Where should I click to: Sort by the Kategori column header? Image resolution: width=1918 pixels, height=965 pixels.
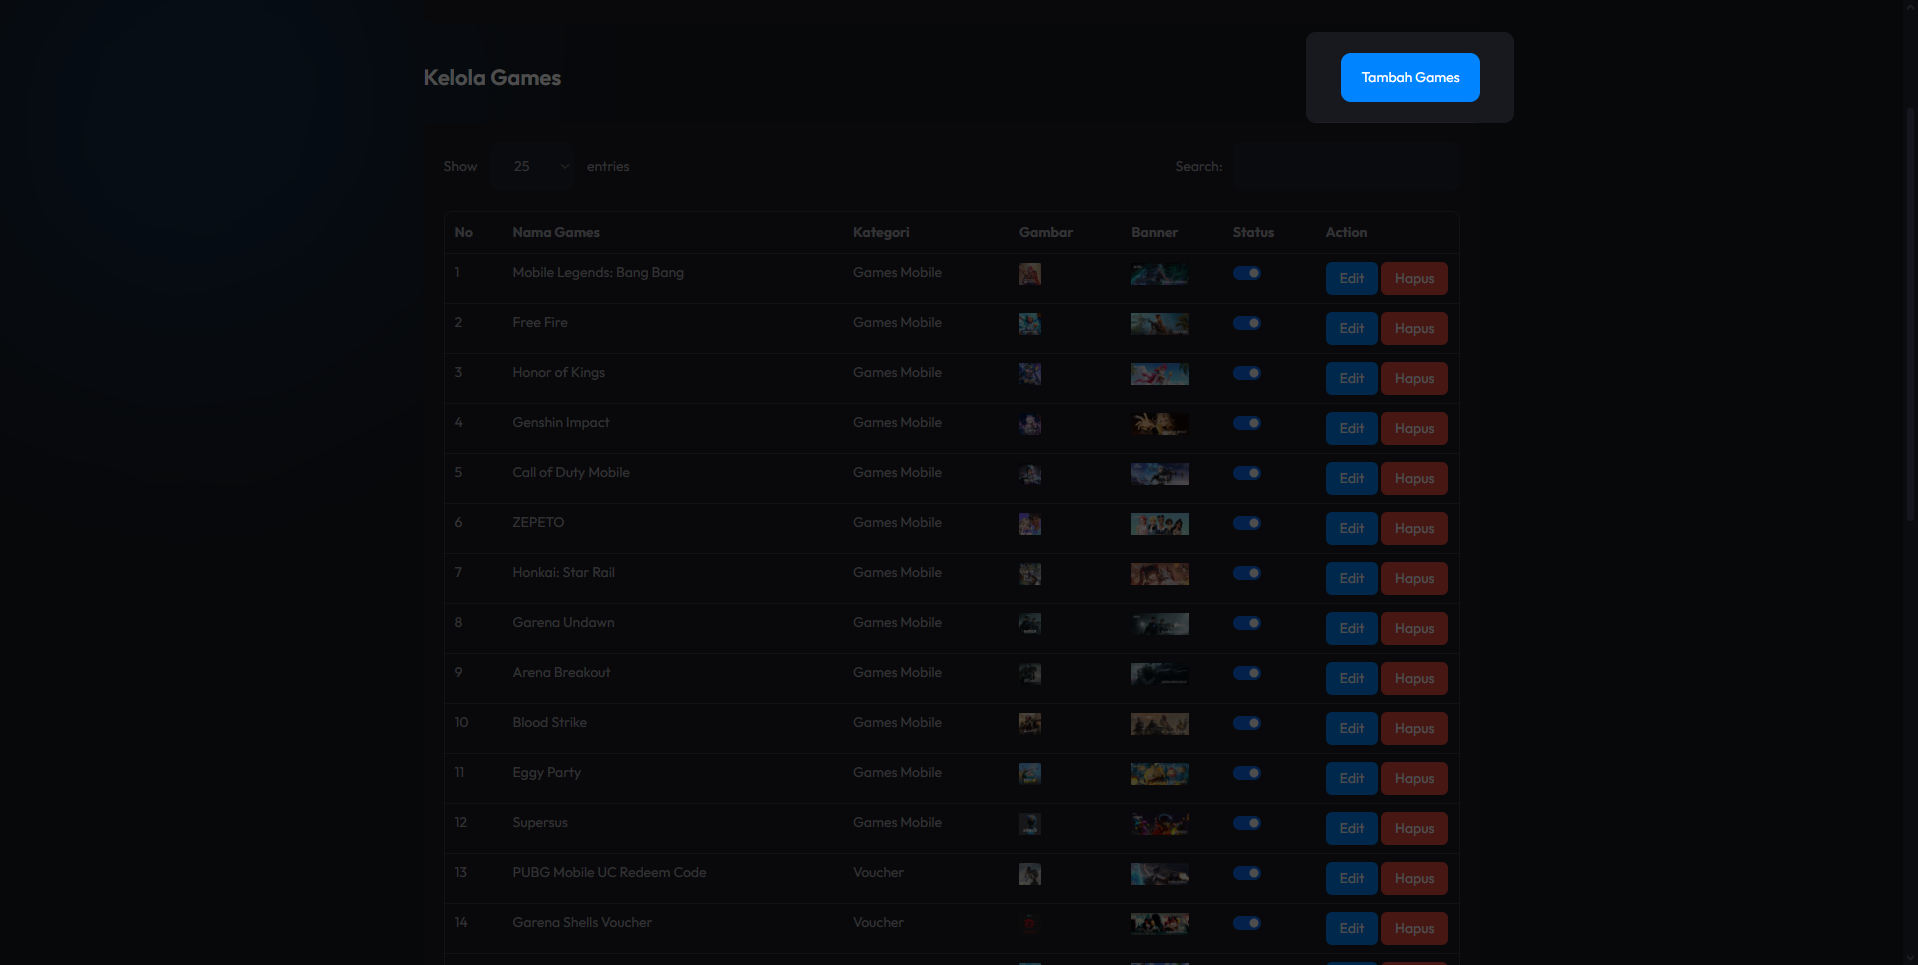pos(881,232)
